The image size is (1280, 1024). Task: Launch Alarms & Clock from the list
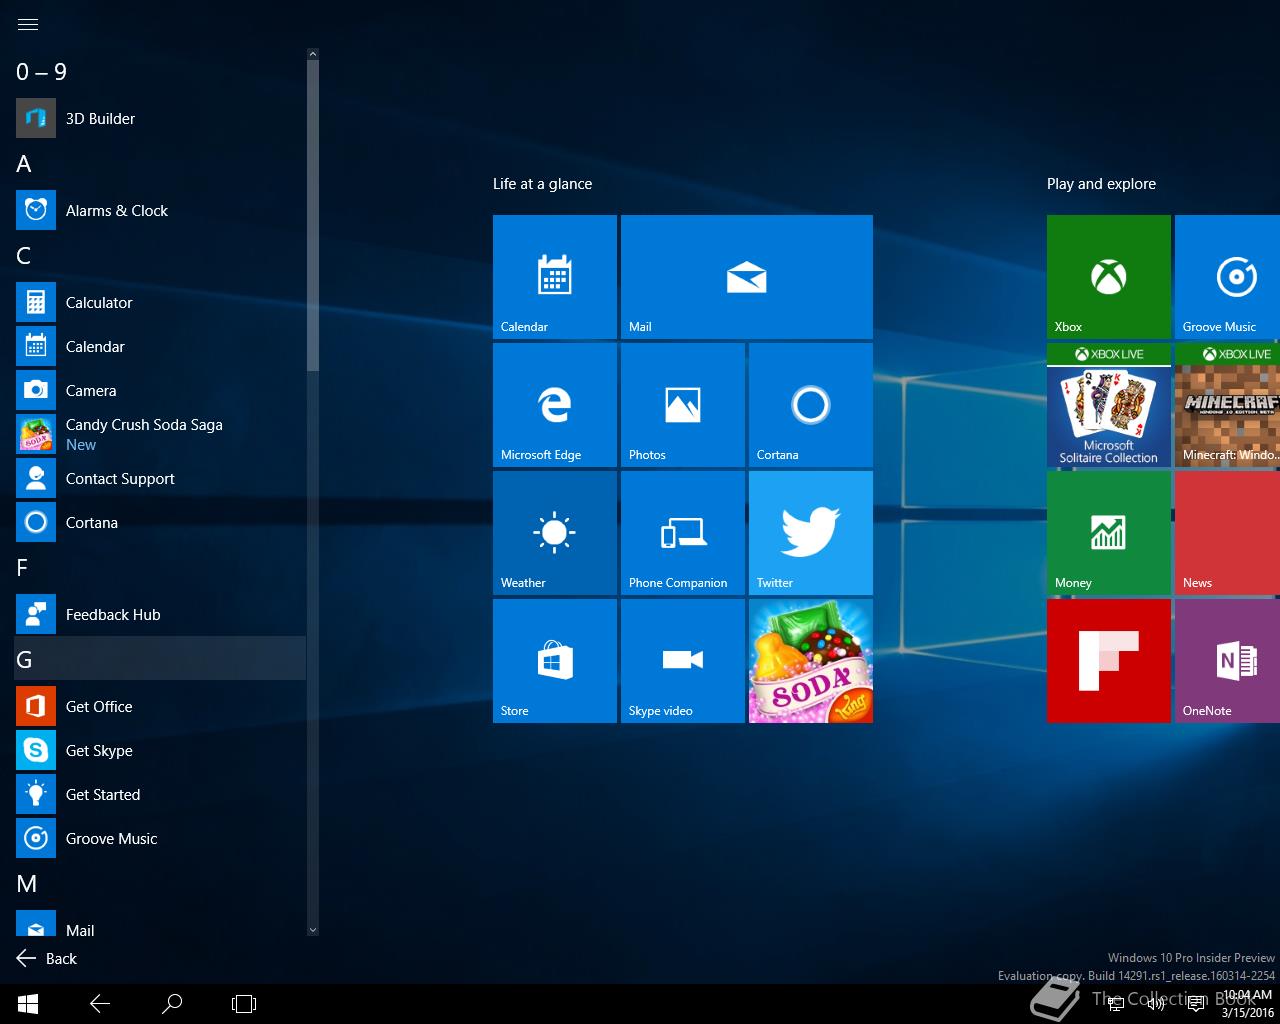click(x=160, y=210)
